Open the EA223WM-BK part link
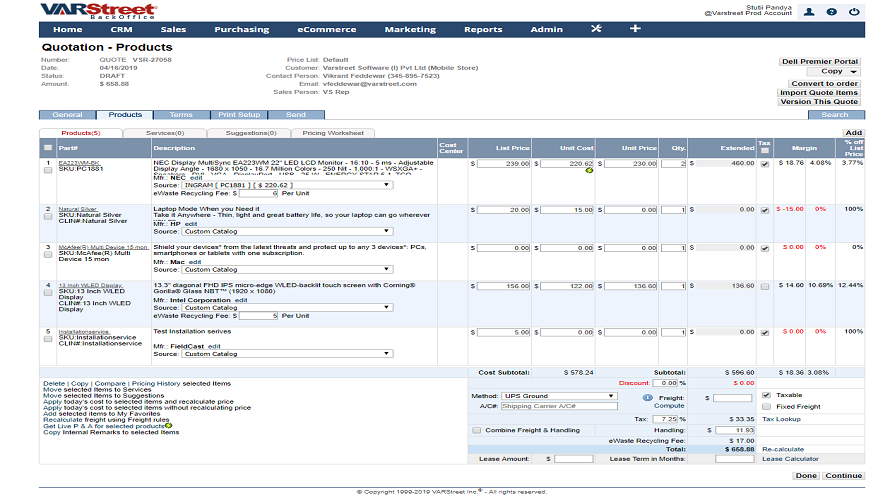This screenshot has height=500, width=890. [79, 163]
